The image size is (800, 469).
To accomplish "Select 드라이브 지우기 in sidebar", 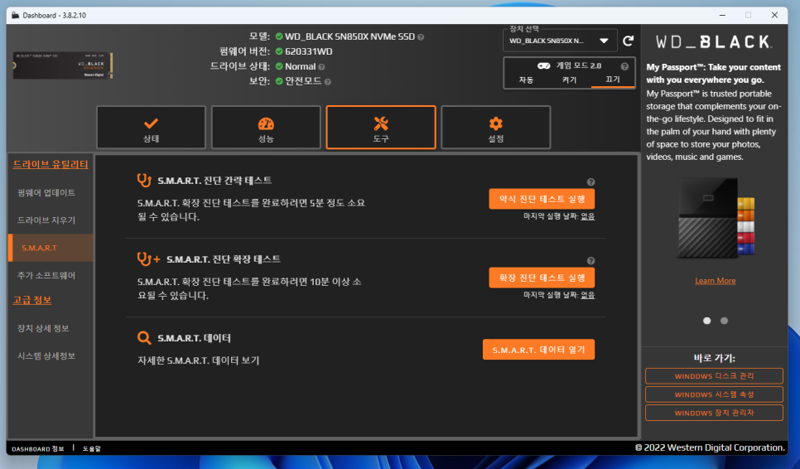I will (46, 220).
